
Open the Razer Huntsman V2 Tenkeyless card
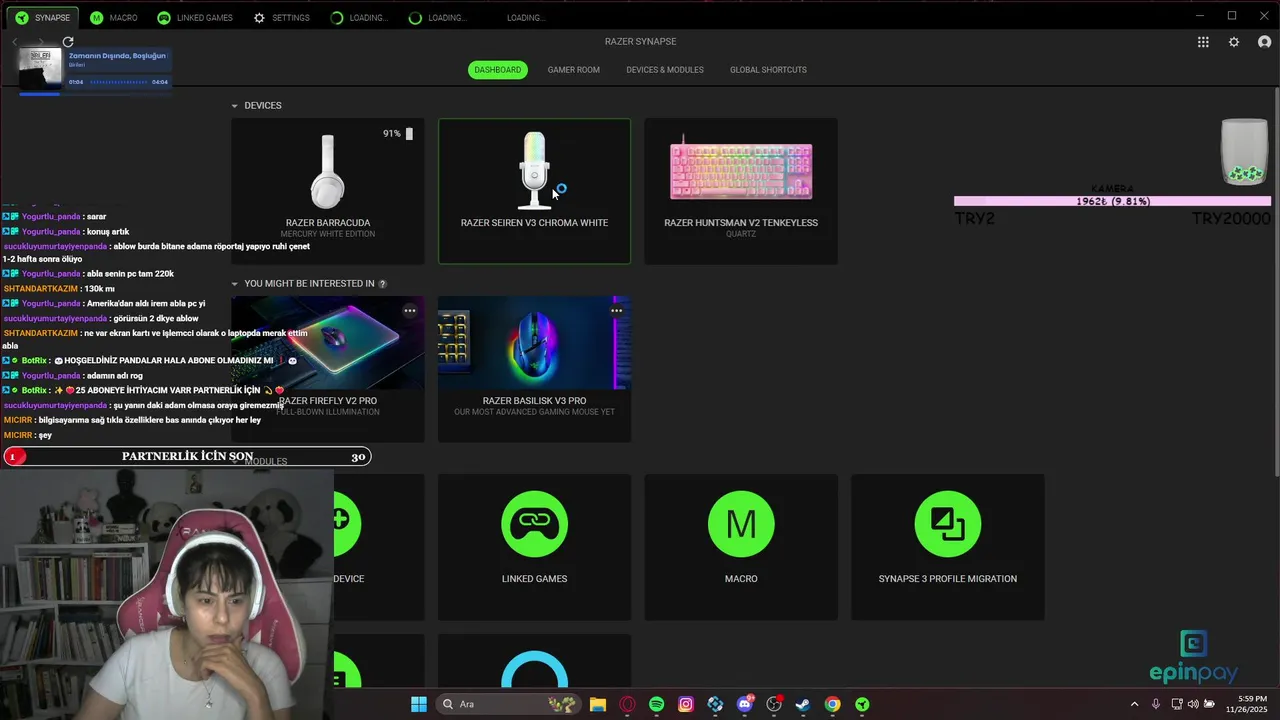point(741,191)
